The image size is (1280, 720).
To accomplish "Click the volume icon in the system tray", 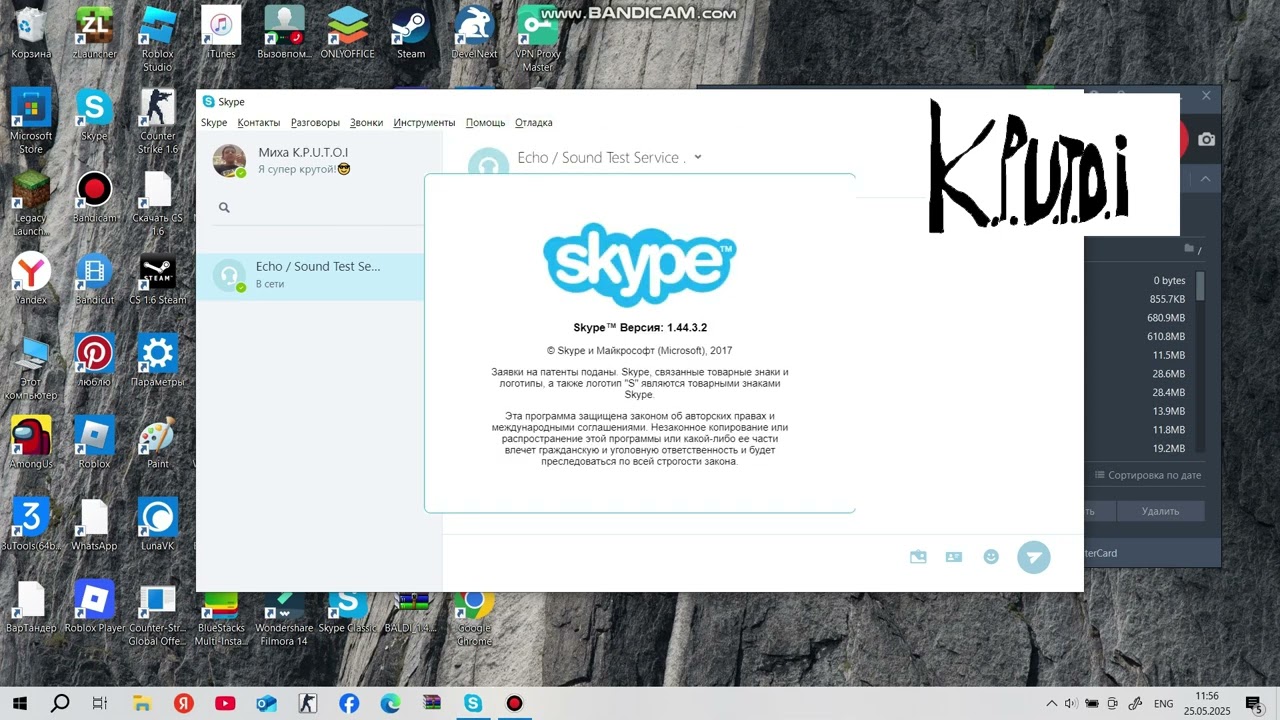I will click(x=1071, y=703).
